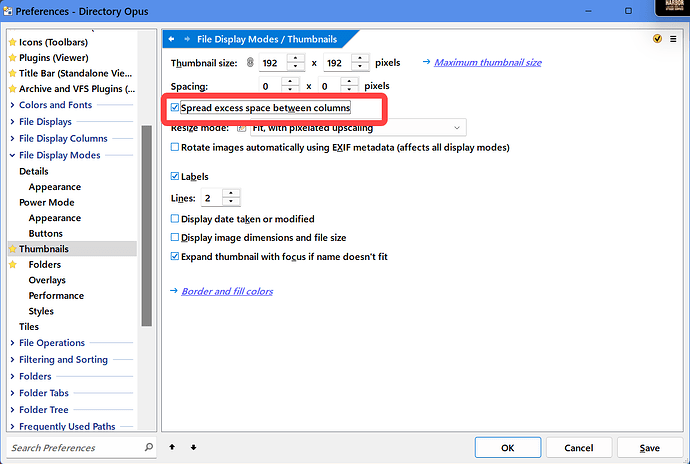Click the OK button
690x464 pixels.
point(508,448)
